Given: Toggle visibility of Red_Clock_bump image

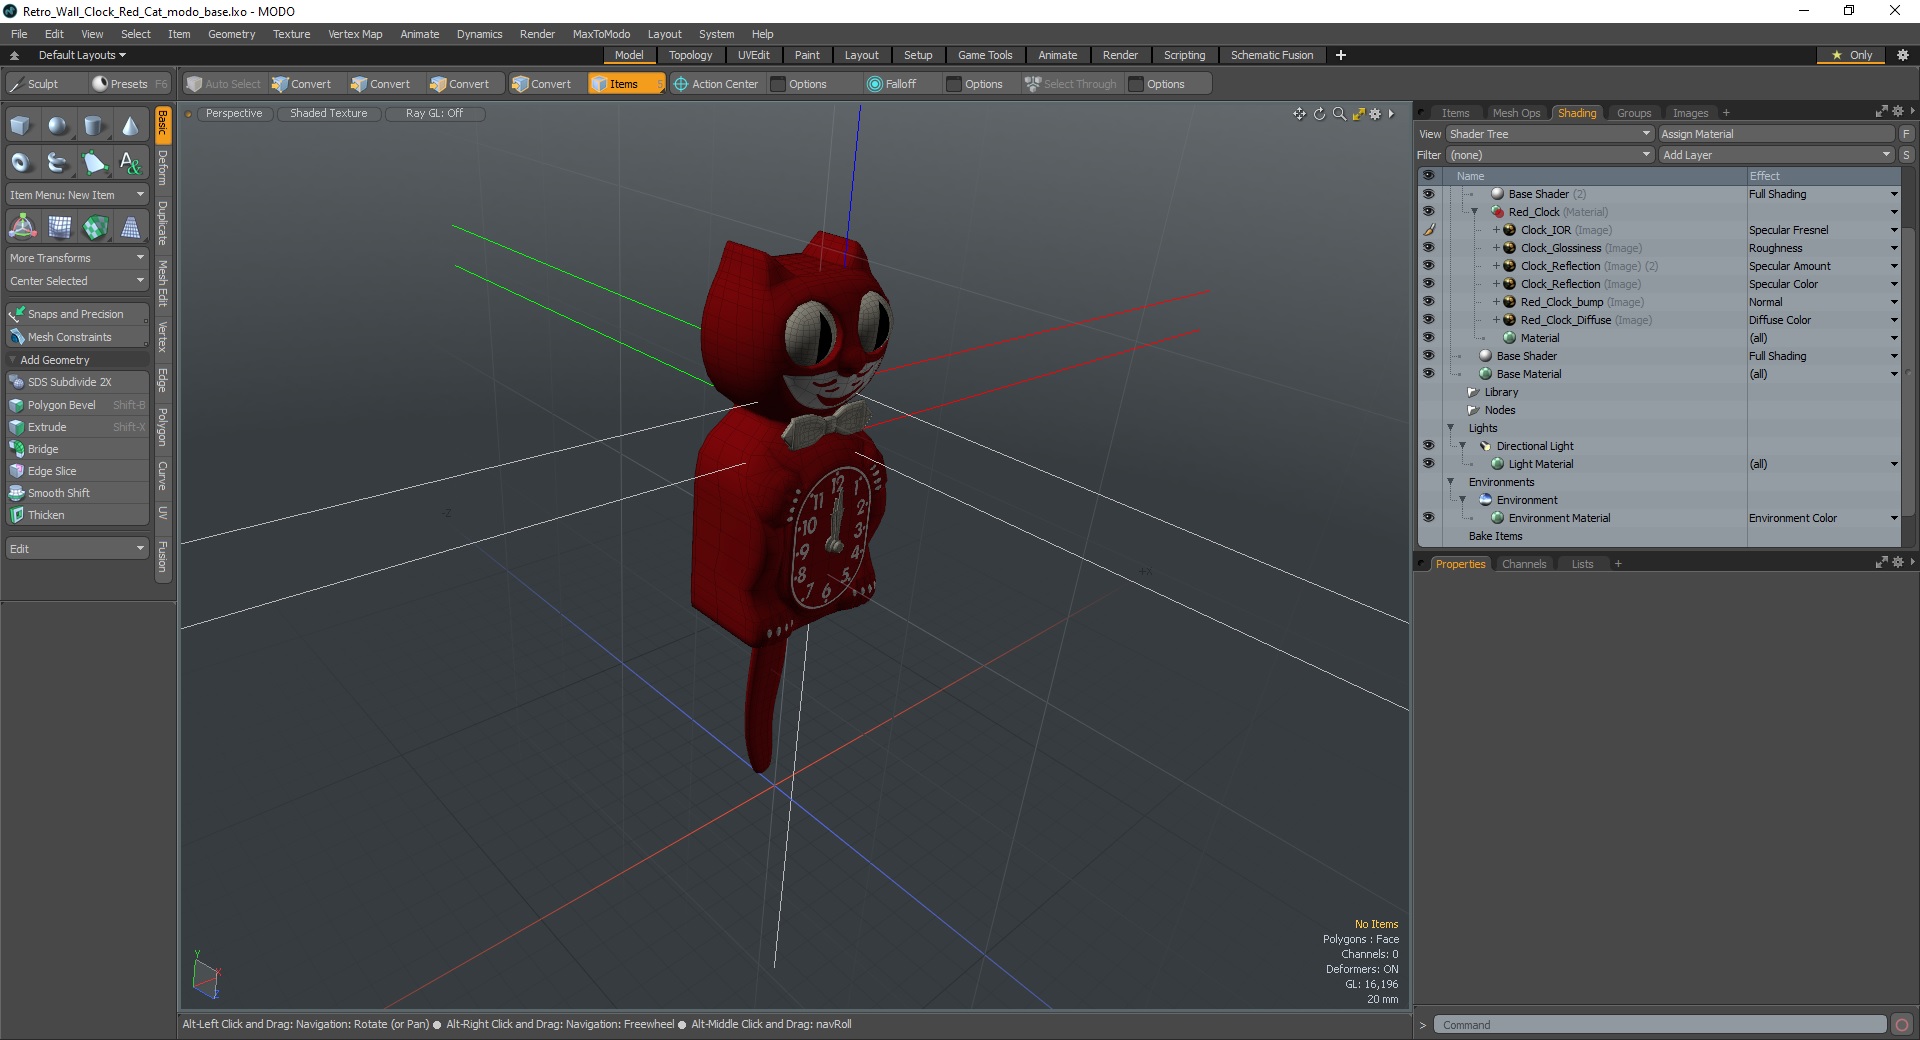Looking at the screenshot, I should click(x=1428, y=302).
